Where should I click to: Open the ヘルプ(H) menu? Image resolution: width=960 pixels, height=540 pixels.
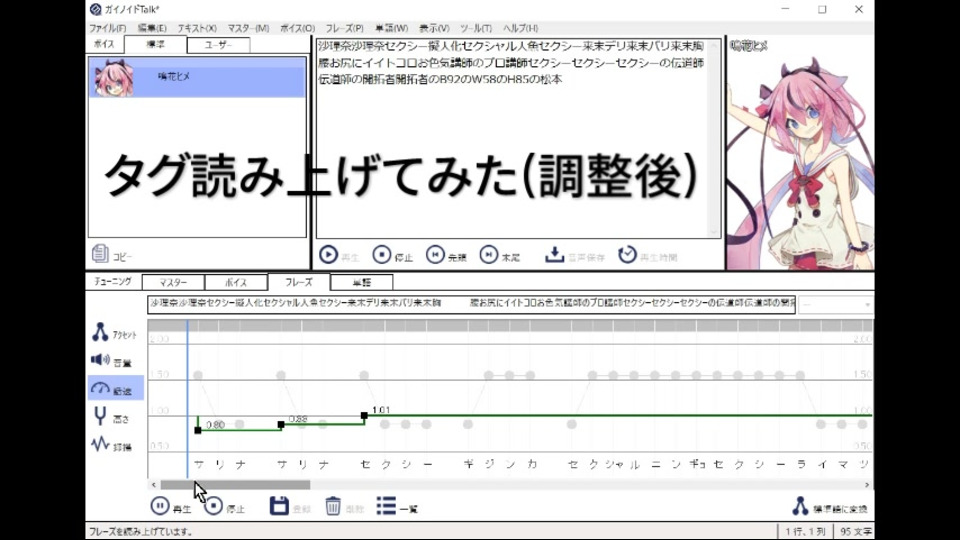(520, 28)
